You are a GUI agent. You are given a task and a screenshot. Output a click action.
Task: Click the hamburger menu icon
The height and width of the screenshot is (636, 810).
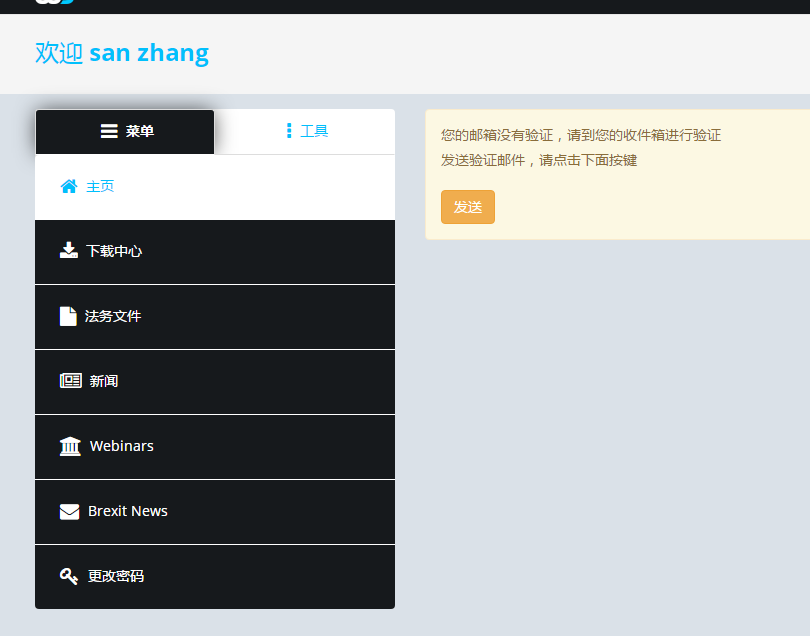pyautogui.click(x=109, y=131)
